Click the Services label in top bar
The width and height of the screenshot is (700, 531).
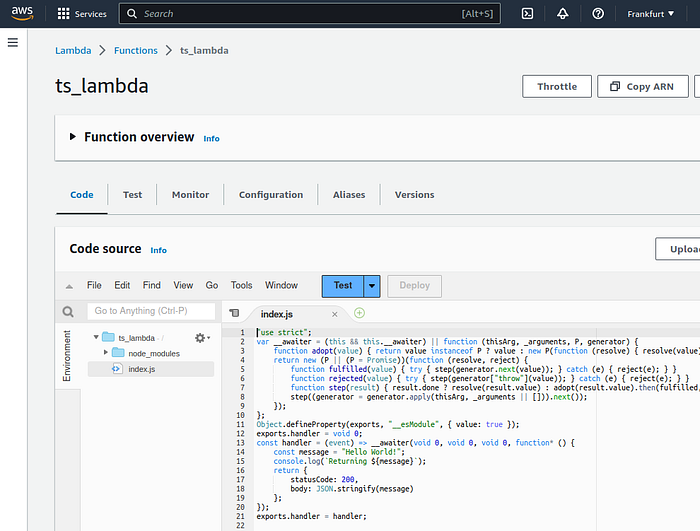[x=91, y=14]
